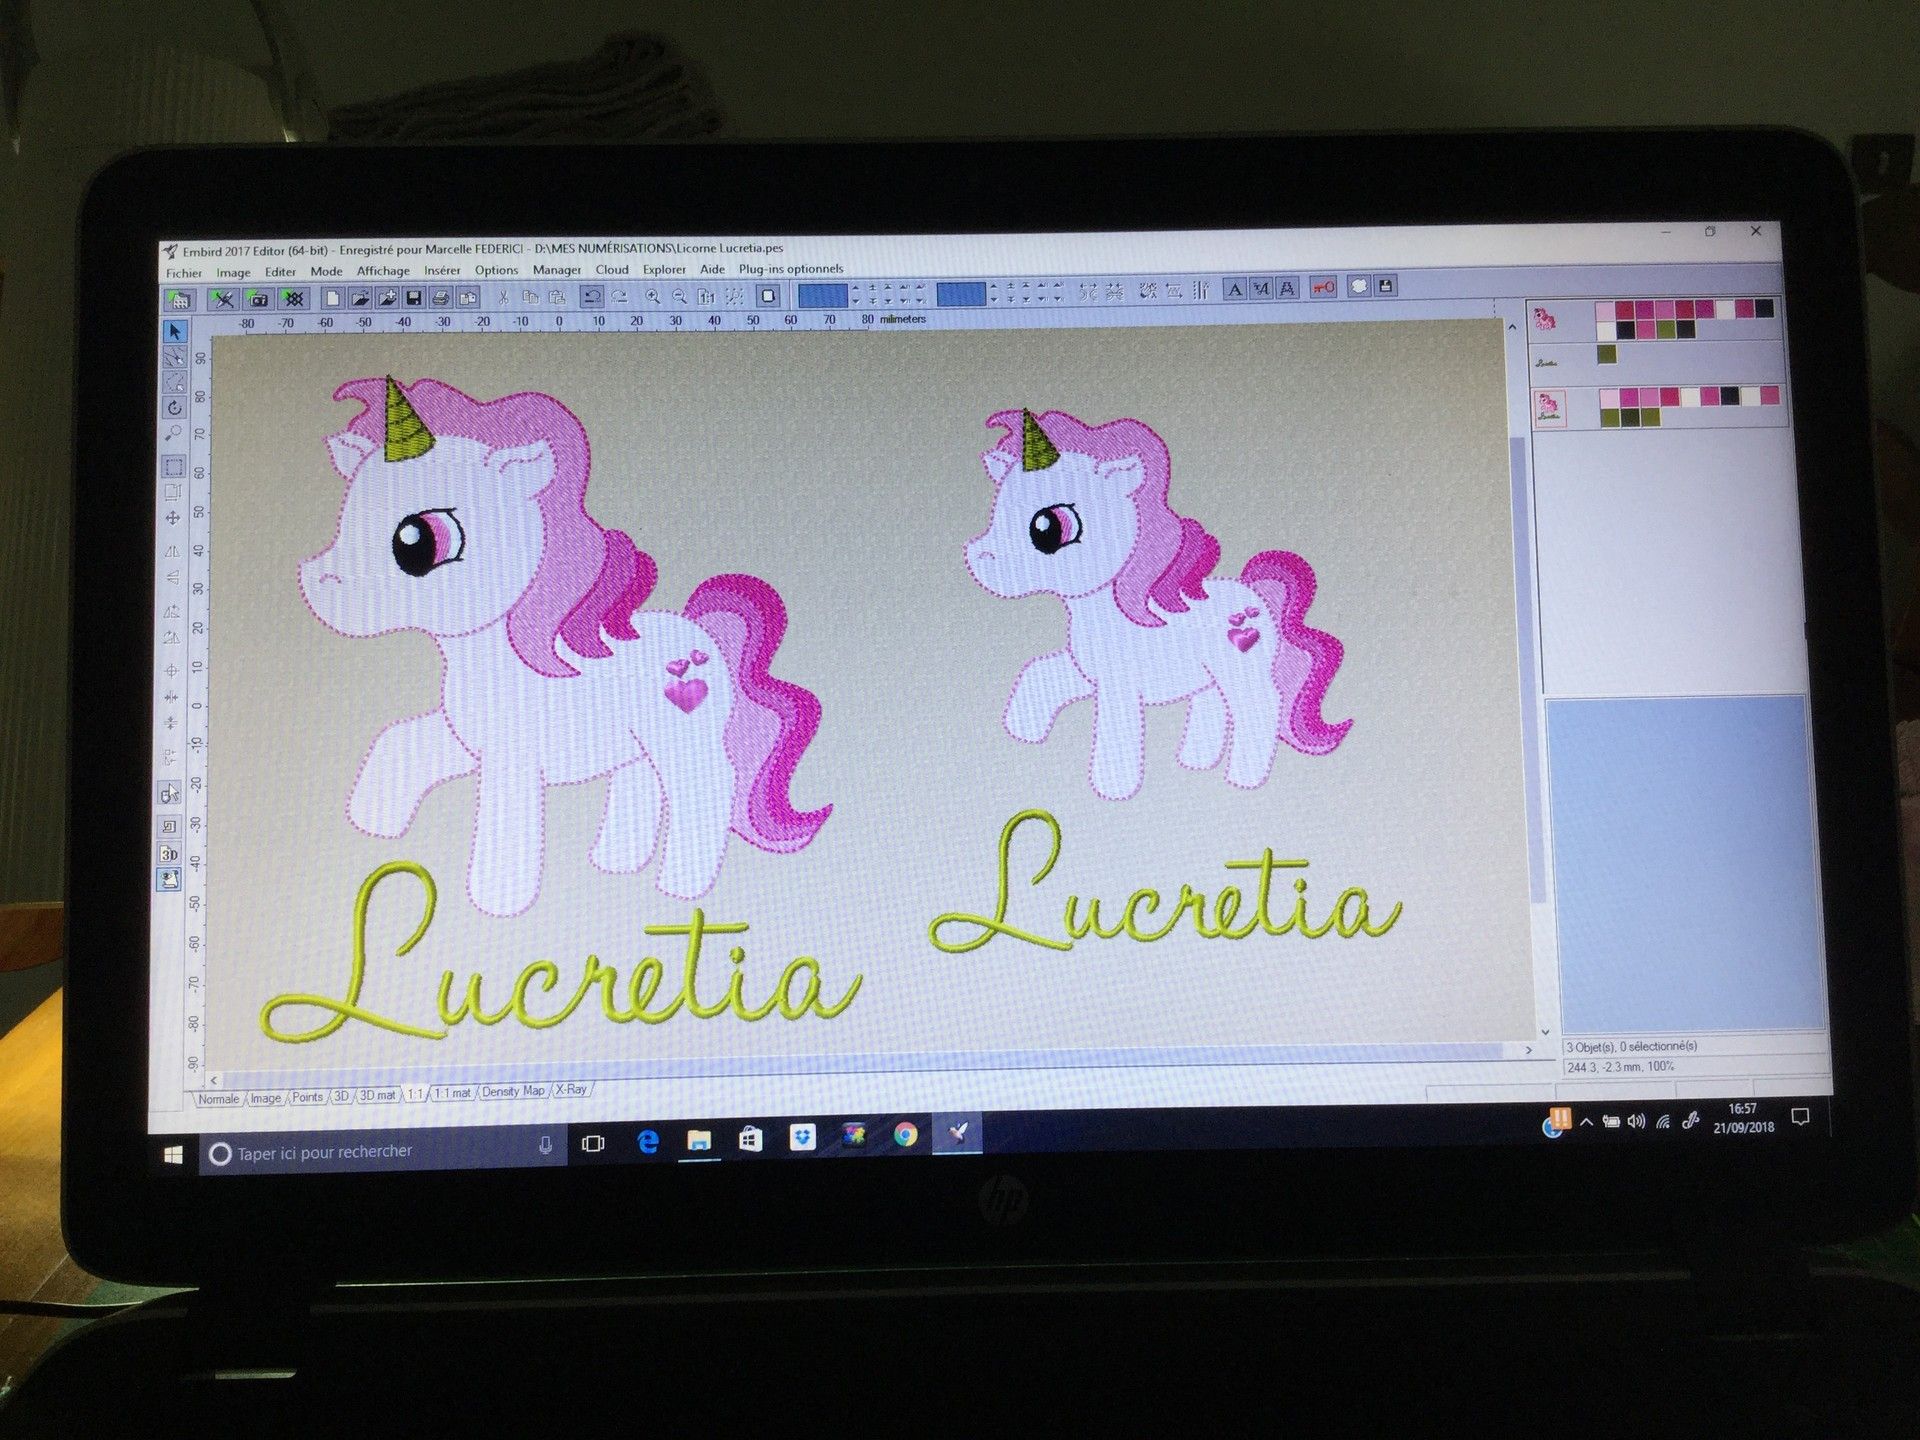The image size is (1920, 1440).
Task: Switch to the X-Ray view tab
Action: (x=571, y=1089)
